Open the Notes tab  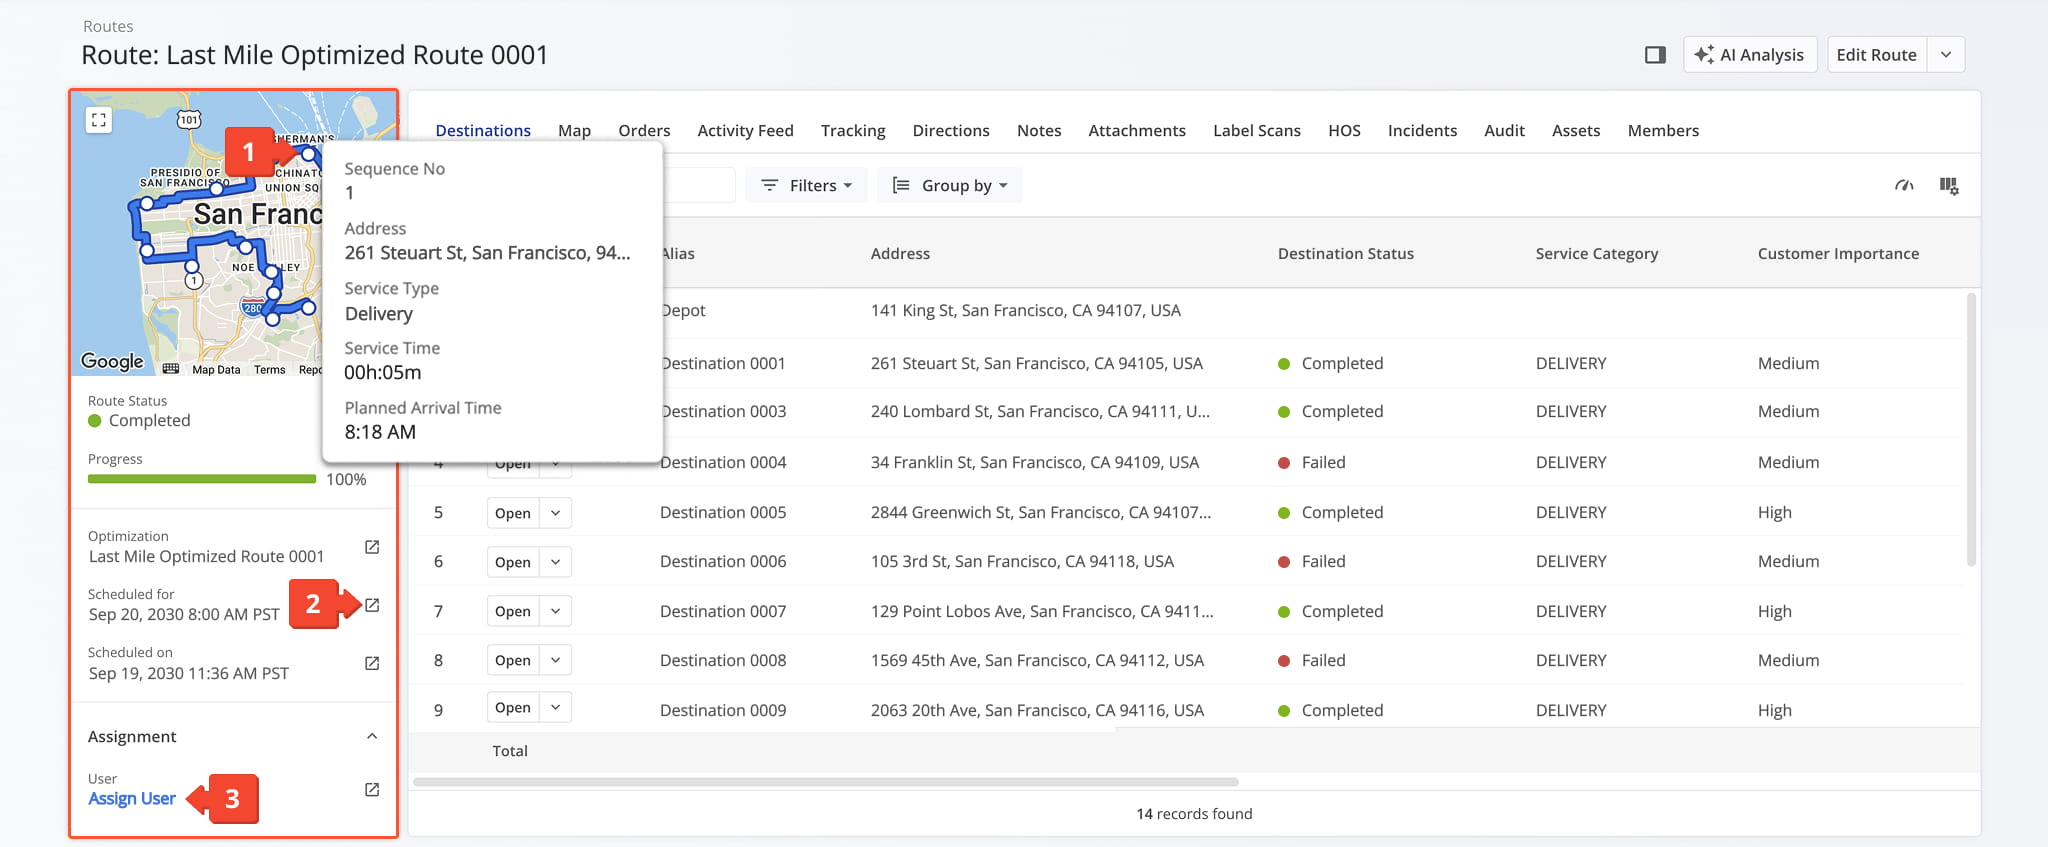pos(1039,131)
